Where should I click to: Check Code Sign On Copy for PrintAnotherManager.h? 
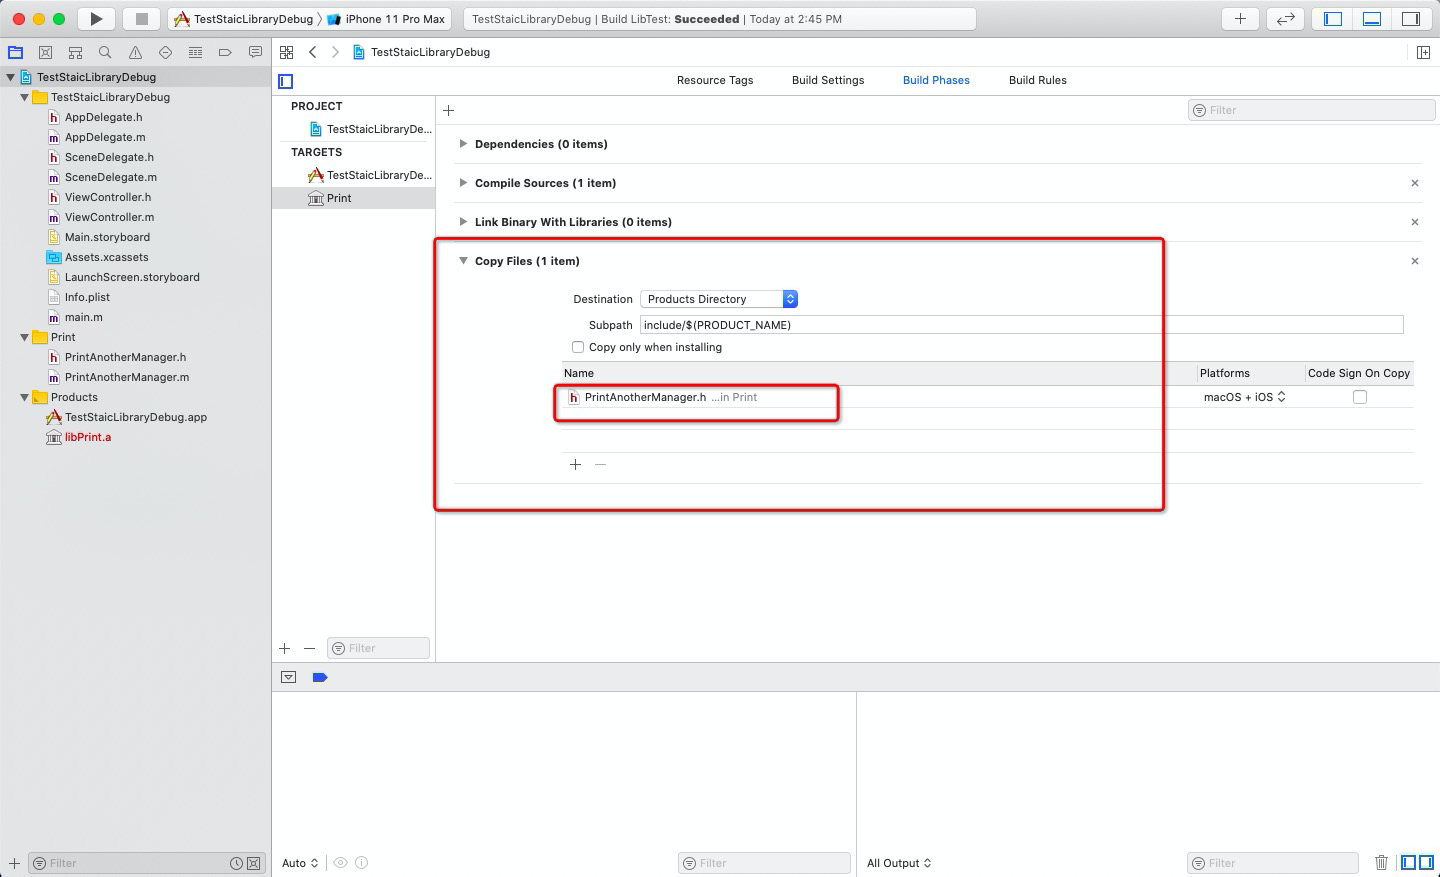[1360, 397]
